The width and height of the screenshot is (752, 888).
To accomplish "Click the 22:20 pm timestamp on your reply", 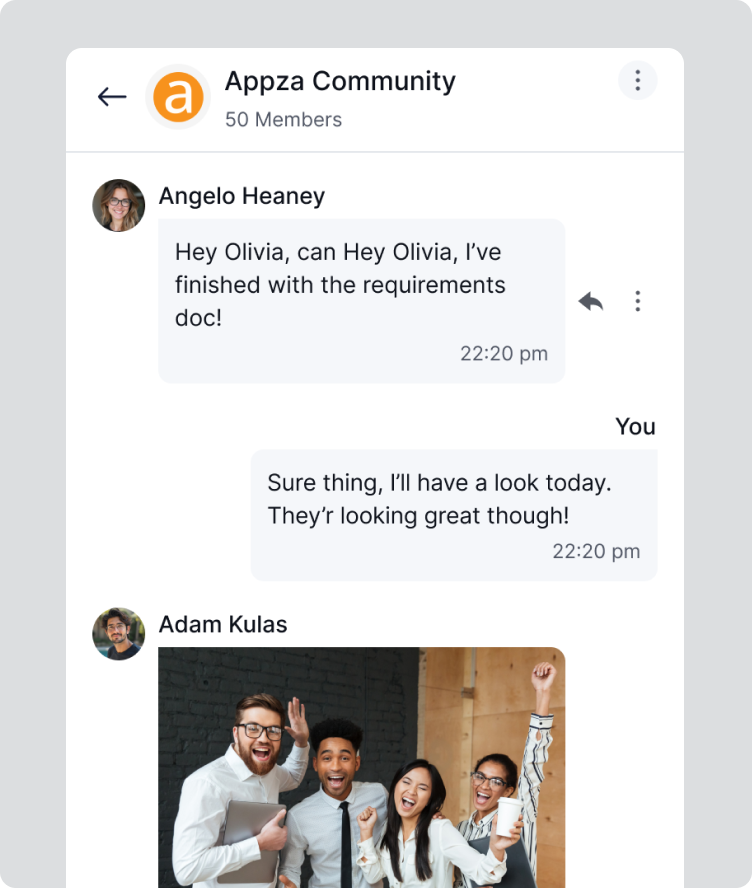I will (596, 551).
